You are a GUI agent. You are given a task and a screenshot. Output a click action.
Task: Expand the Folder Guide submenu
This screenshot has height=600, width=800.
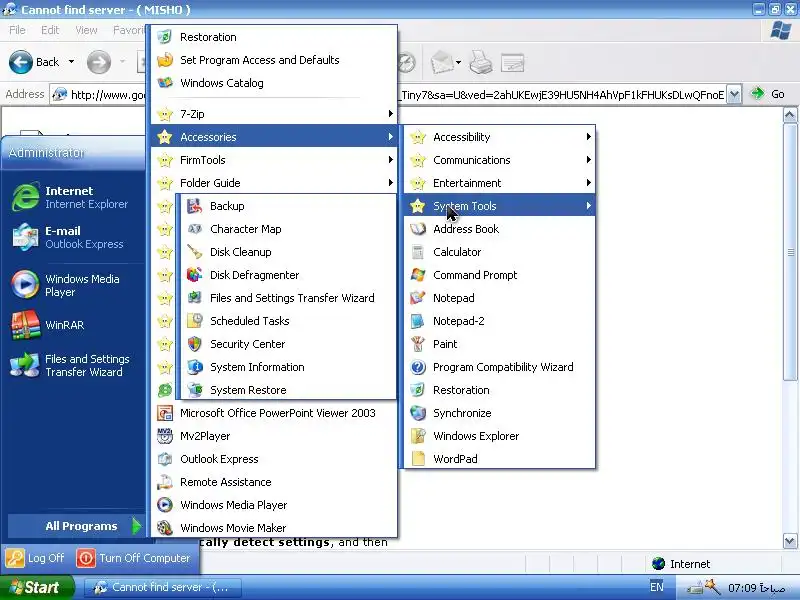click(x=274, y=183)
